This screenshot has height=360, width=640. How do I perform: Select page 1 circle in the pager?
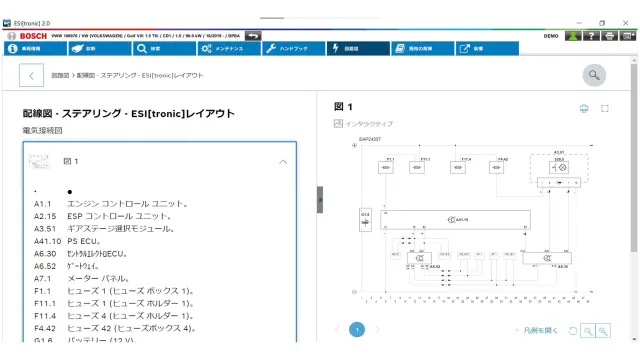[357, 330]
